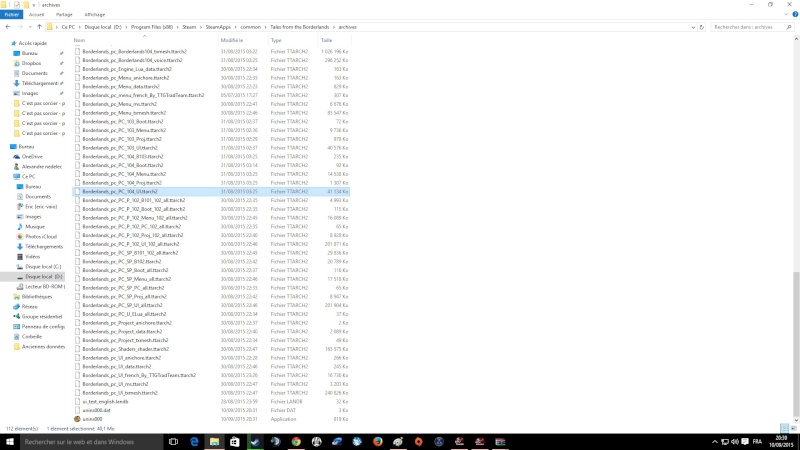Select 'Lecteur BD-ROM' drive
The image size is (800, 450).
pyautogui.click(x=45, y=287)
